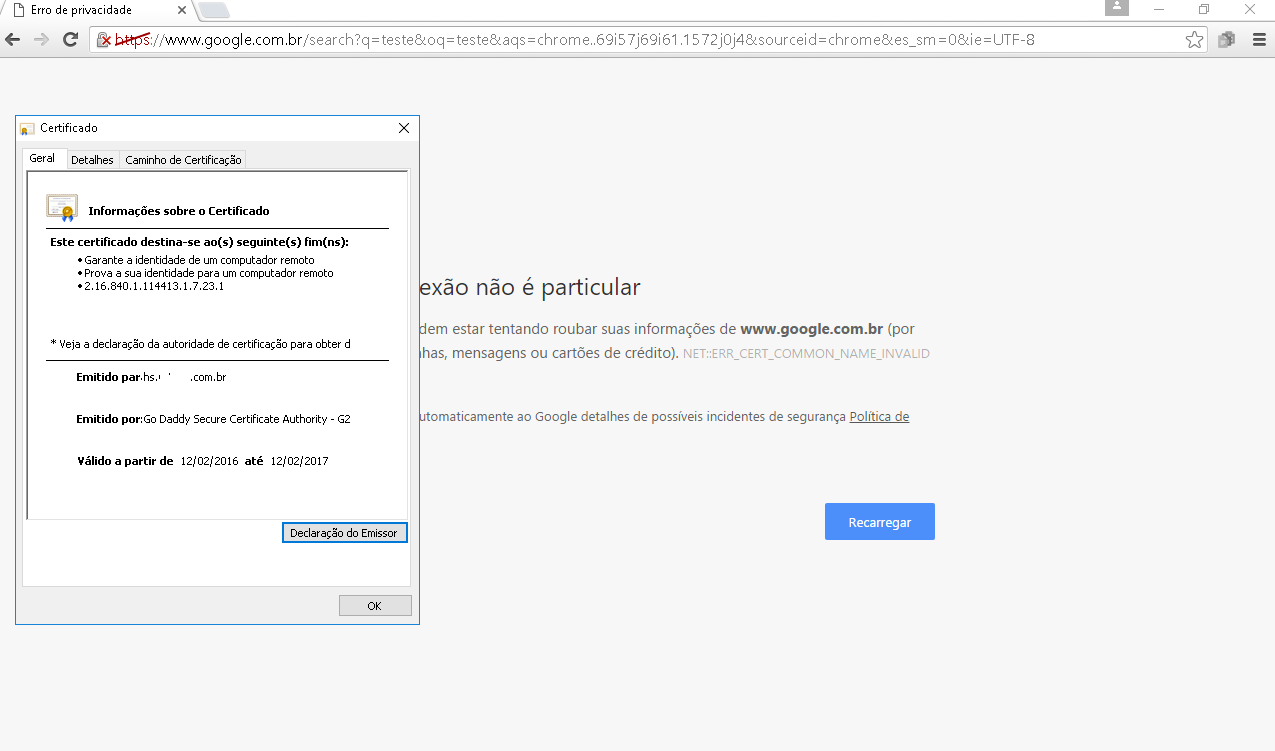The height and width of the screenshot is (751, 1275).
Task: Bookmark this page with the star icon
Action: (x=1194, y=40)
